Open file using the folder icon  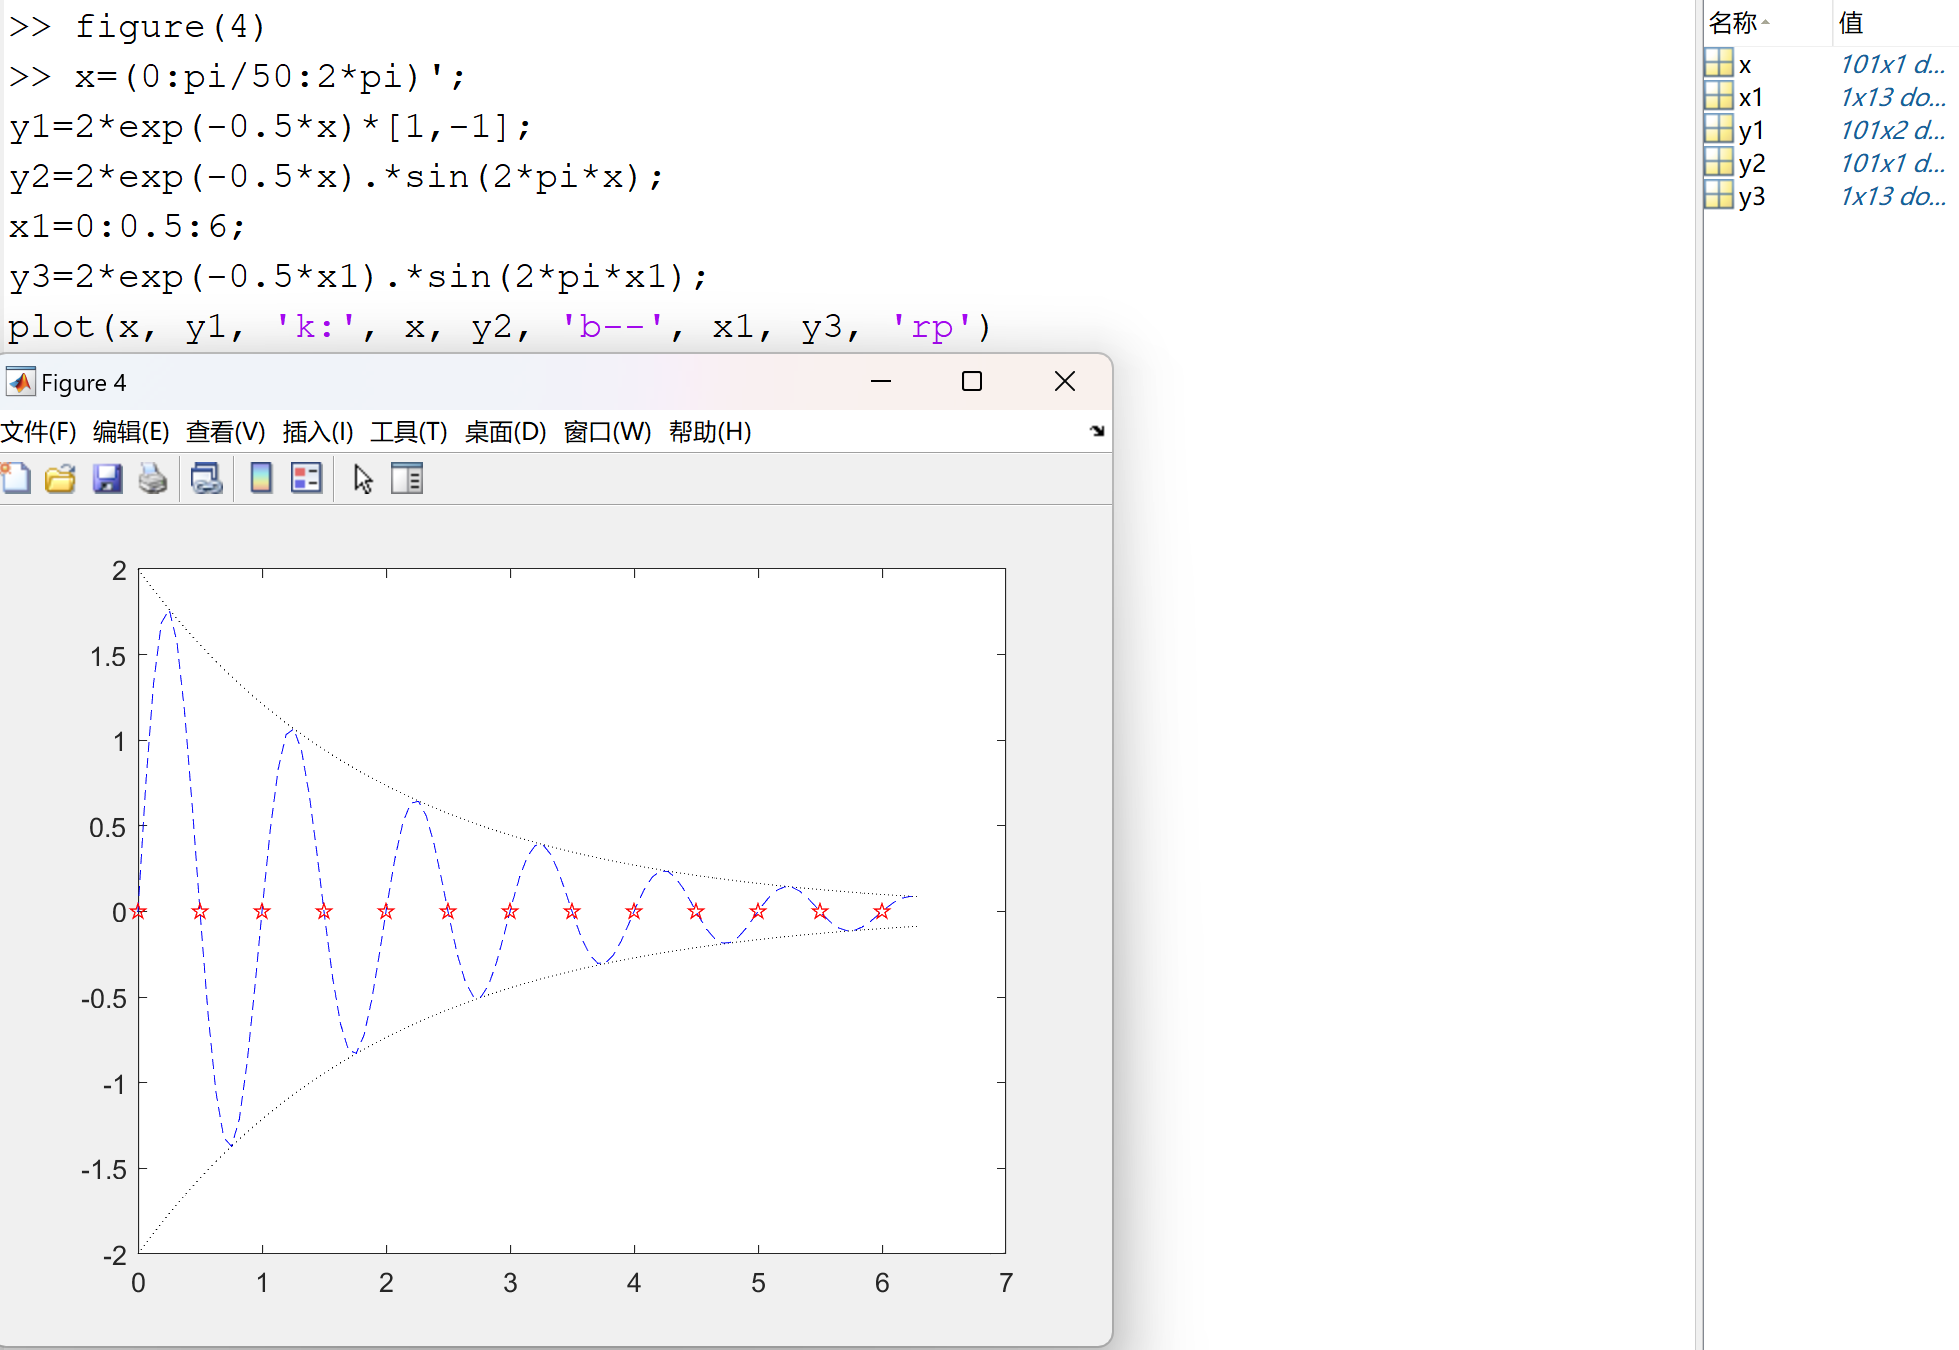[61, 479]
